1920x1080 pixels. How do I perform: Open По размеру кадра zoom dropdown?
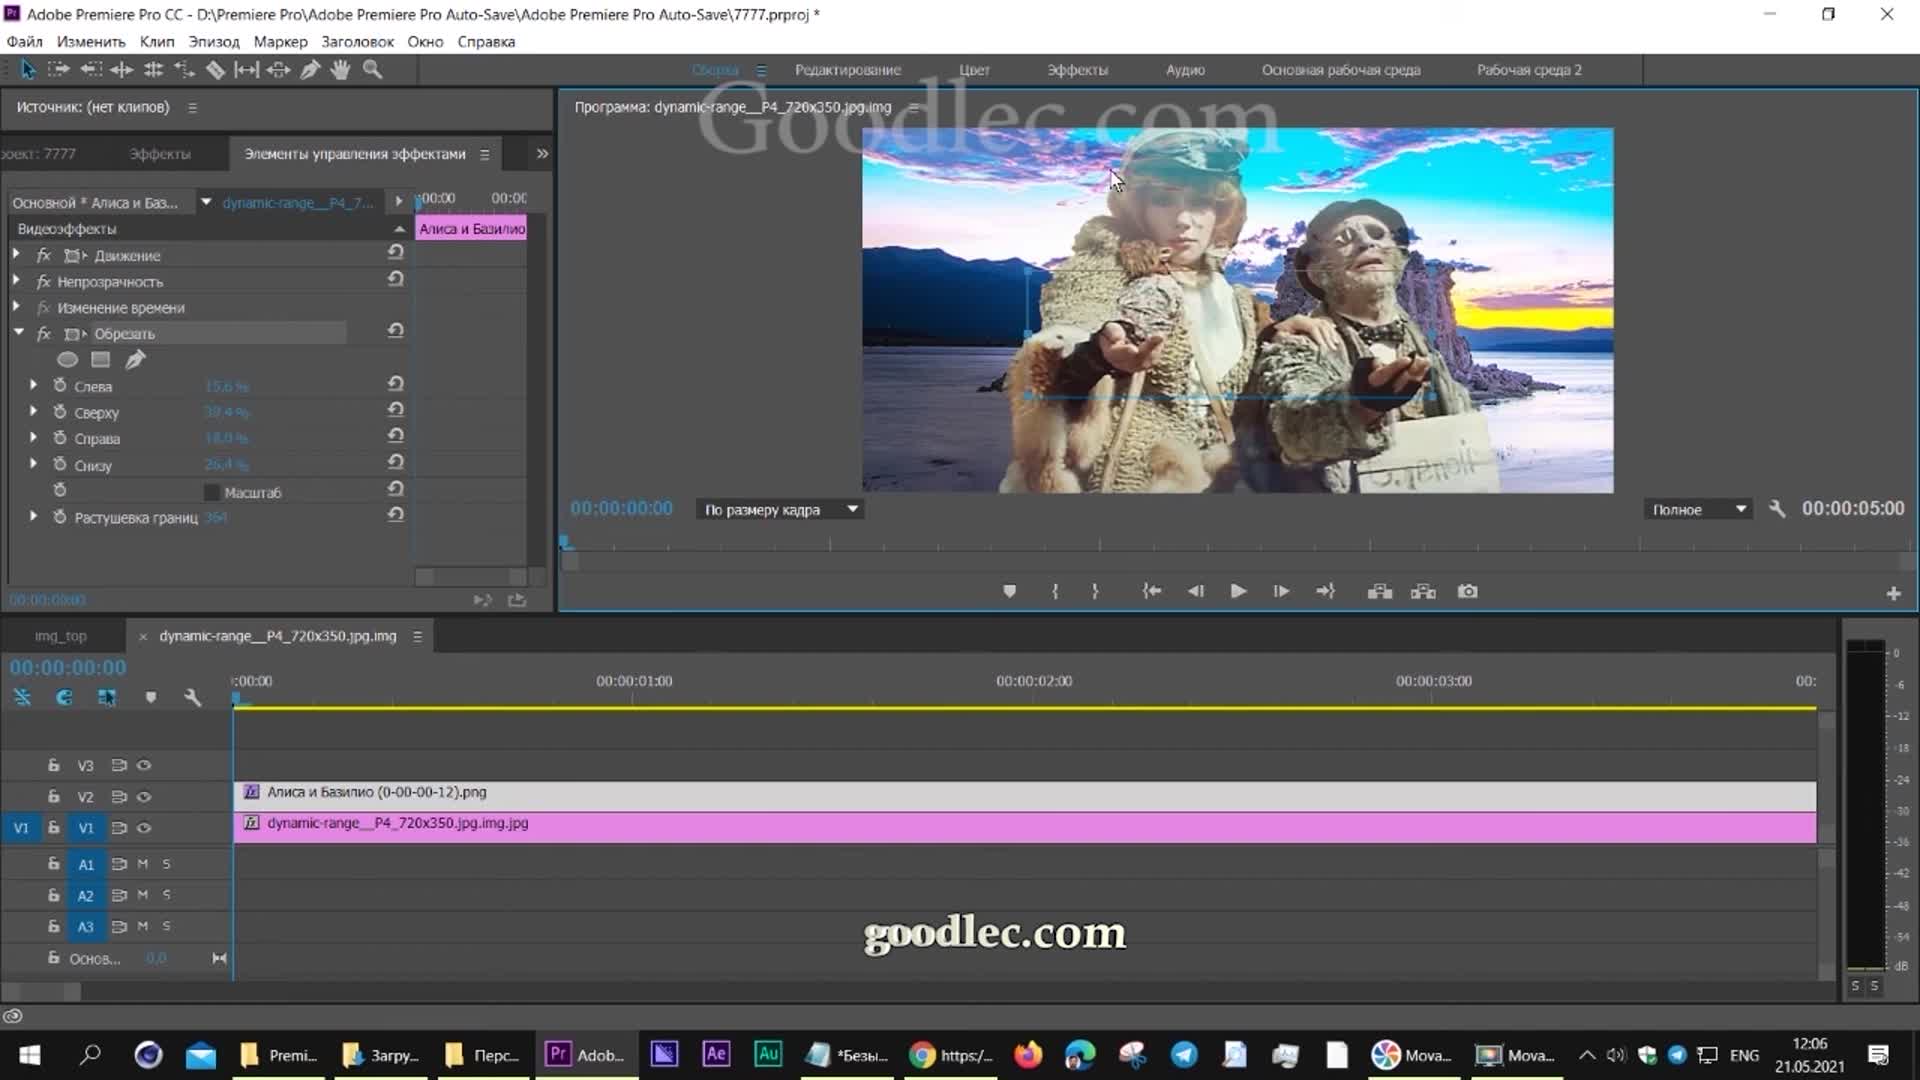click(780, 510)
